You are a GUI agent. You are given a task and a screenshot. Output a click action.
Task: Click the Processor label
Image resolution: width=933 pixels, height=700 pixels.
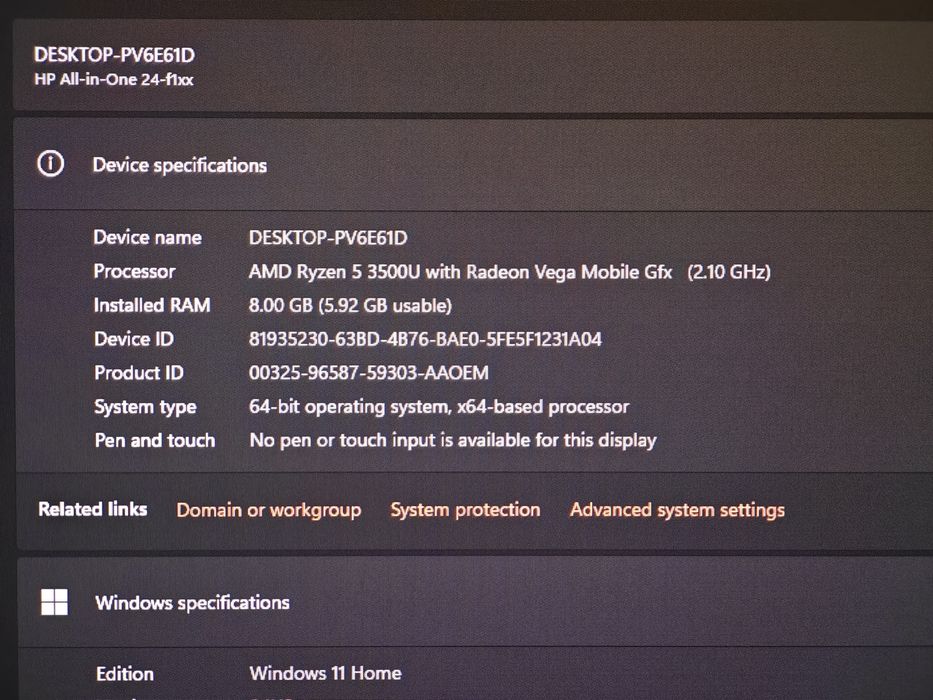tap(134, 271)
